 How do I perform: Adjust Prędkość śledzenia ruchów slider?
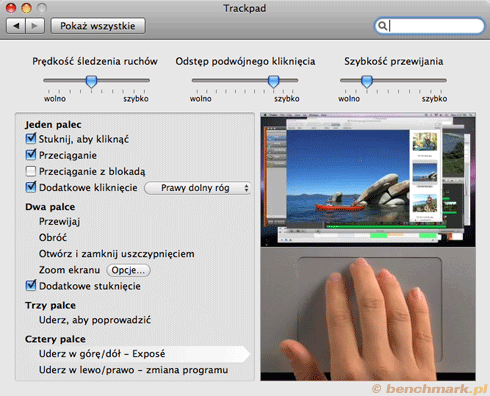coord(91,81)
